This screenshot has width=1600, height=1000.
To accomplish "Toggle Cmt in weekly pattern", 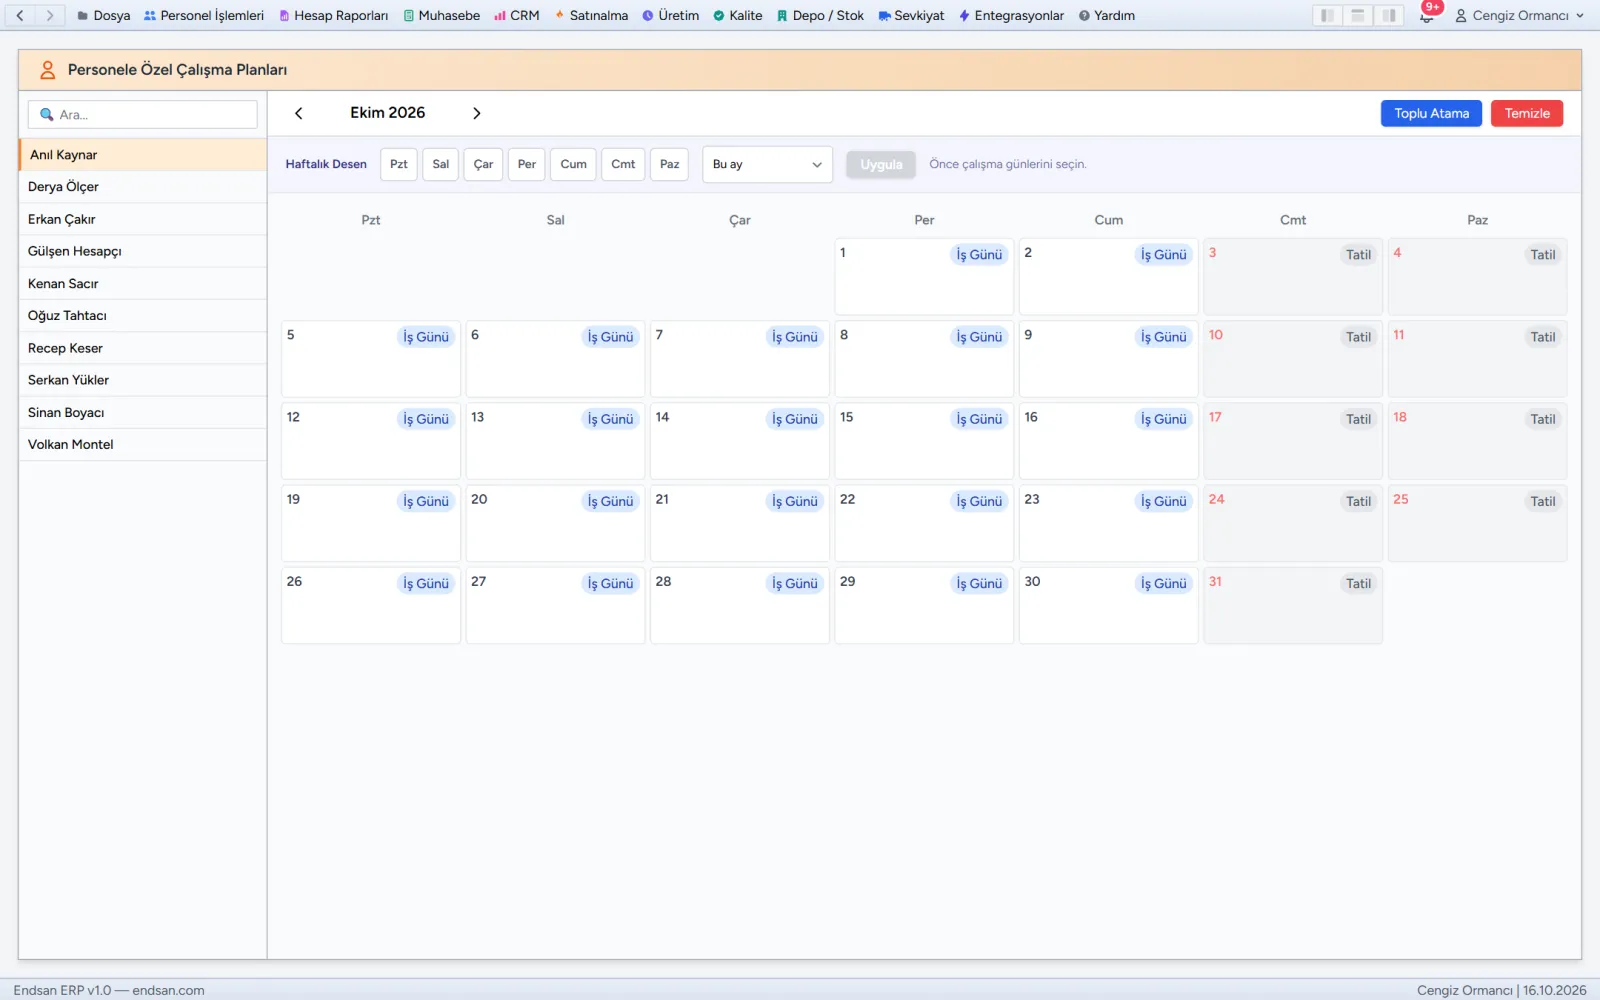I will pos(623,164).
